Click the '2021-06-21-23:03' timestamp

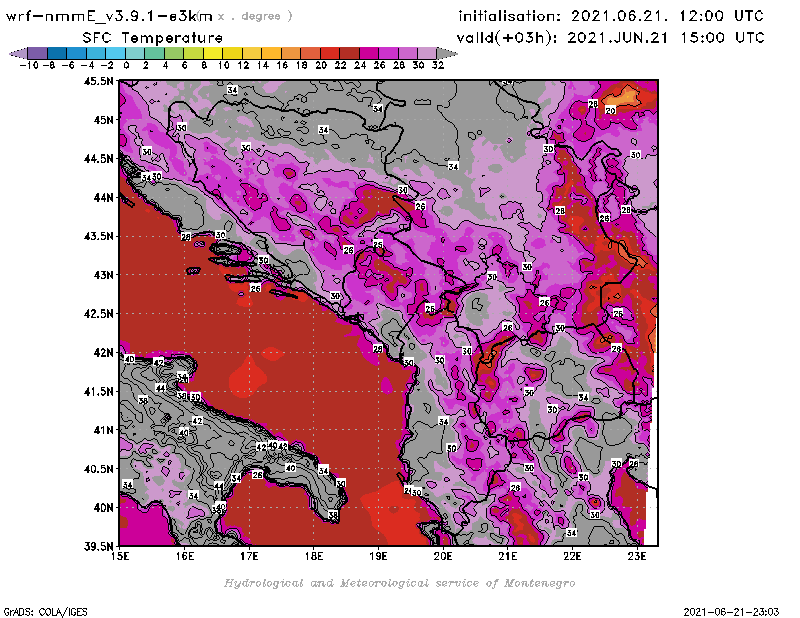(x=731, y=612)
